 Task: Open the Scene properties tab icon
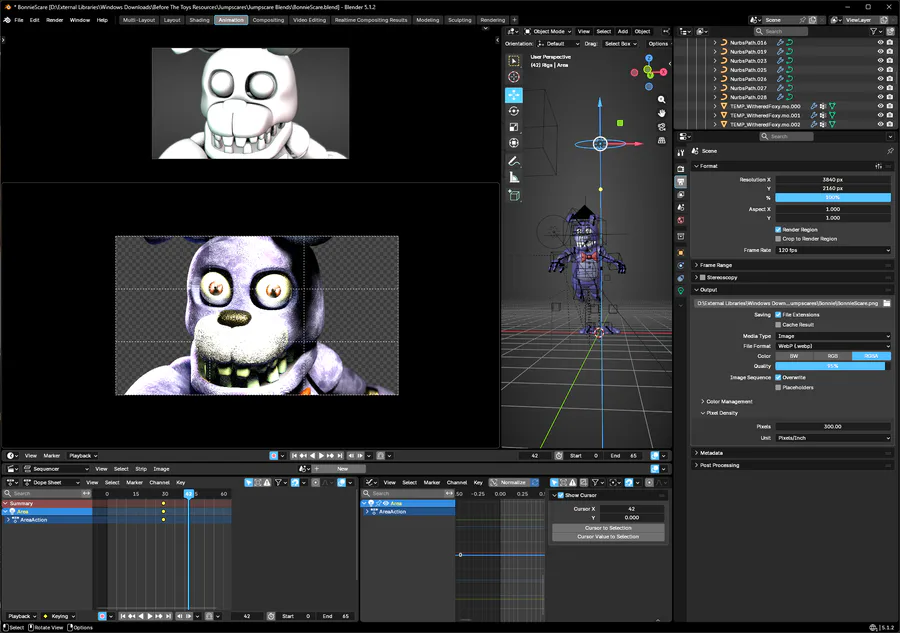[681, 207]
